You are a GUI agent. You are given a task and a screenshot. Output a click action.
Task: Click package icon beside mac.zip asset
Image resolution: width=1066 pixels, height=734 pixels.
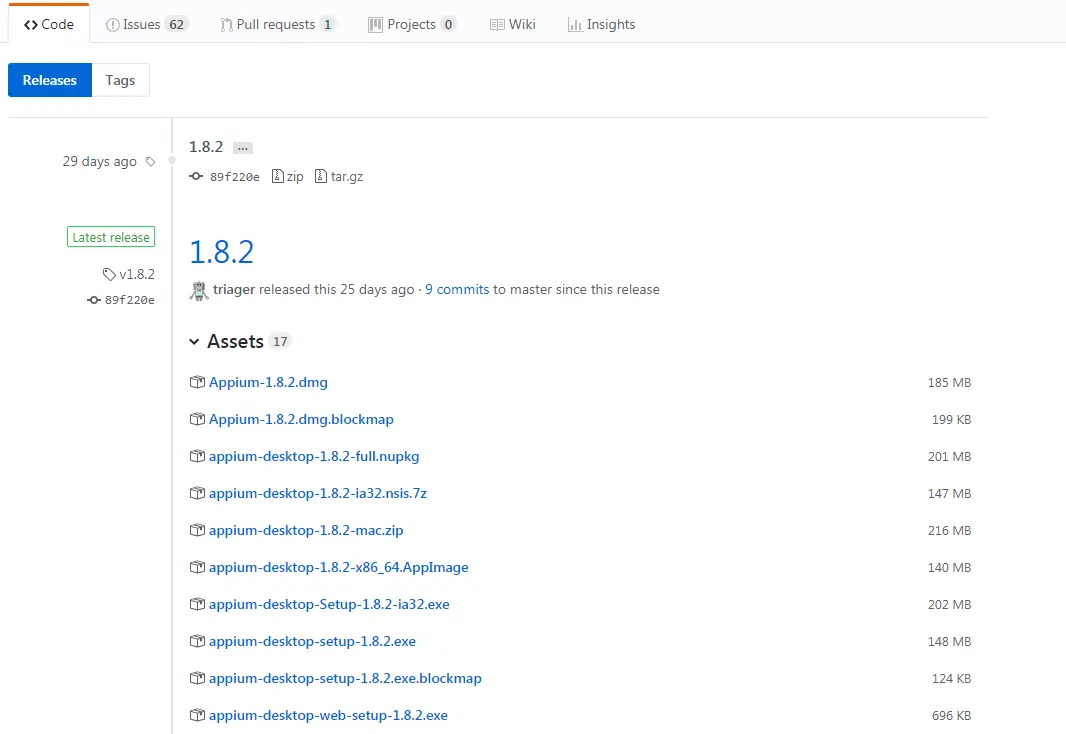tap(197, 530)
